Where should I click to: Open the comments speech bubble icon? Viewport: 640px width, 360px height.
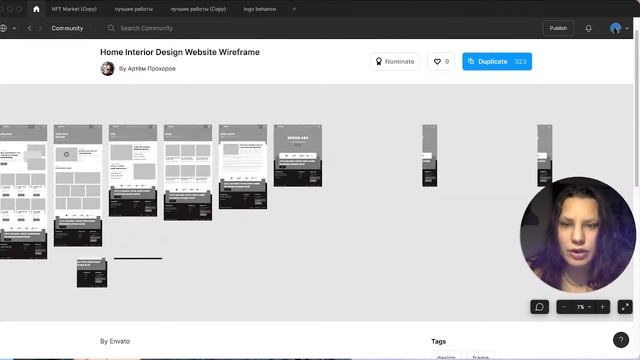pyautogui.click(x=539, y=307)
